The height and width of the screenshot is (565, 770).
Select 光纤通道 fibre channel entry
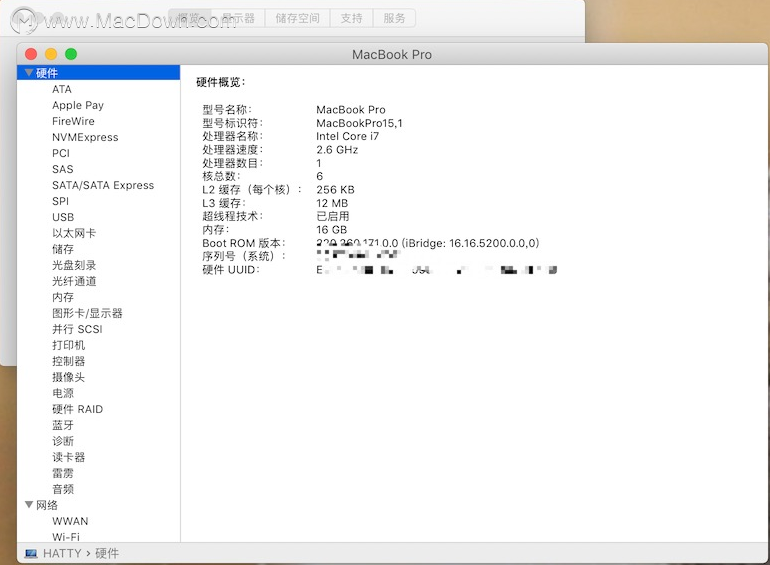tap(74, 281)
